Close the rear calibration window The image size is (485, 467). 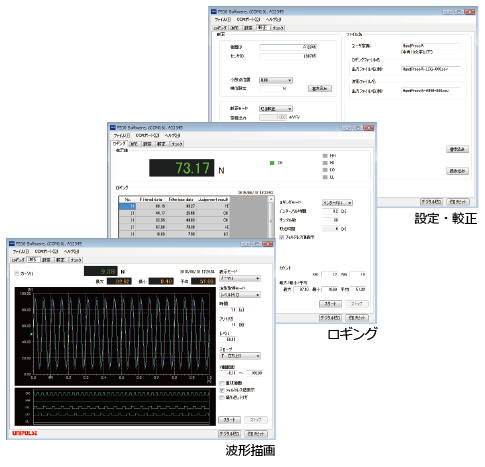click(470, 12)
